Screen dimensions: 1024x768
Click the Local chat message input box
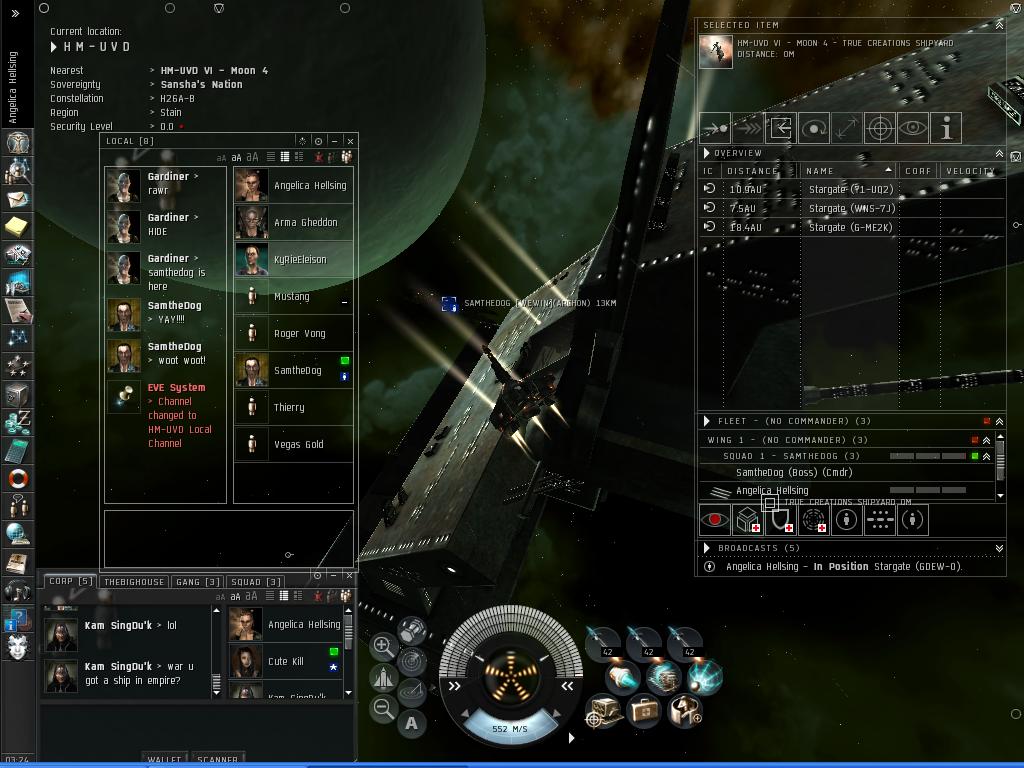tap(229, 539)
